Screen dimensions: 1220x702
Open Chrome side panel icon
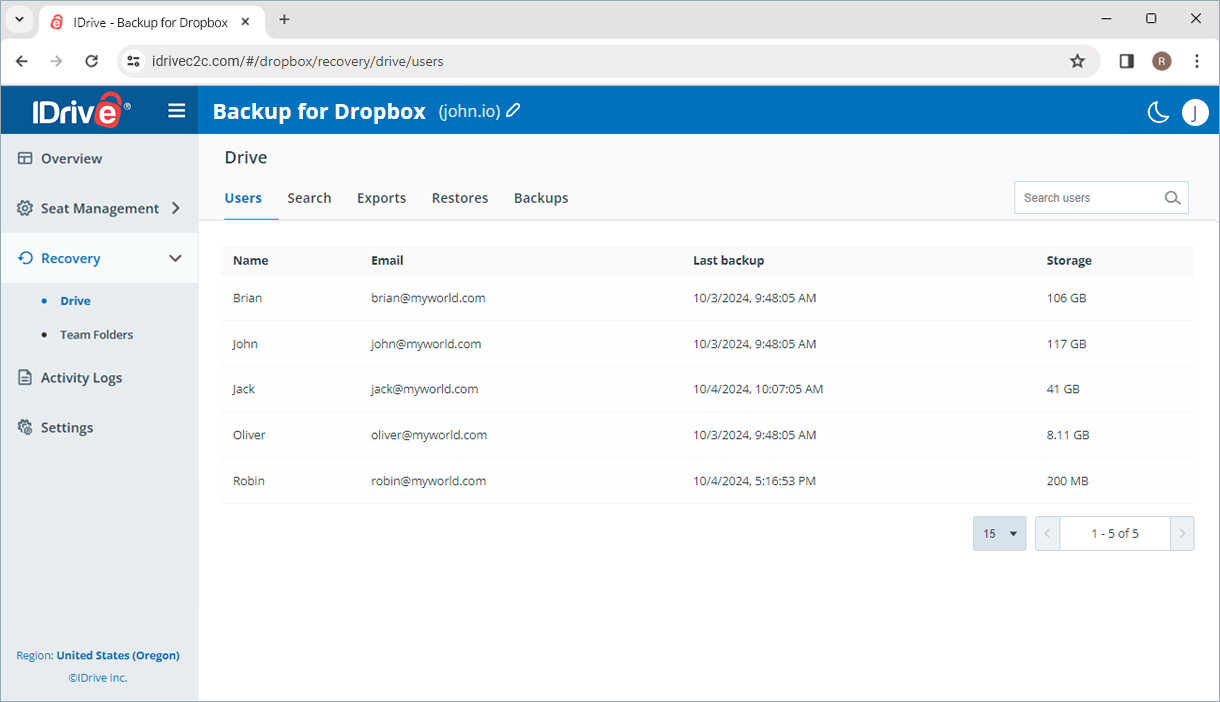tap(1126, 61)
